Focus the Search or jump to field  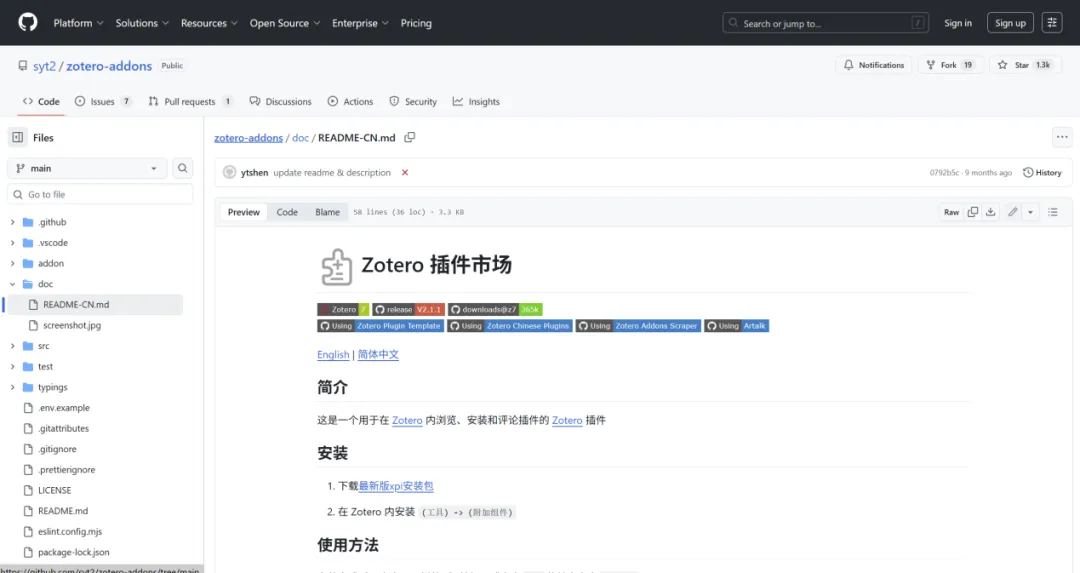[825, 23]
